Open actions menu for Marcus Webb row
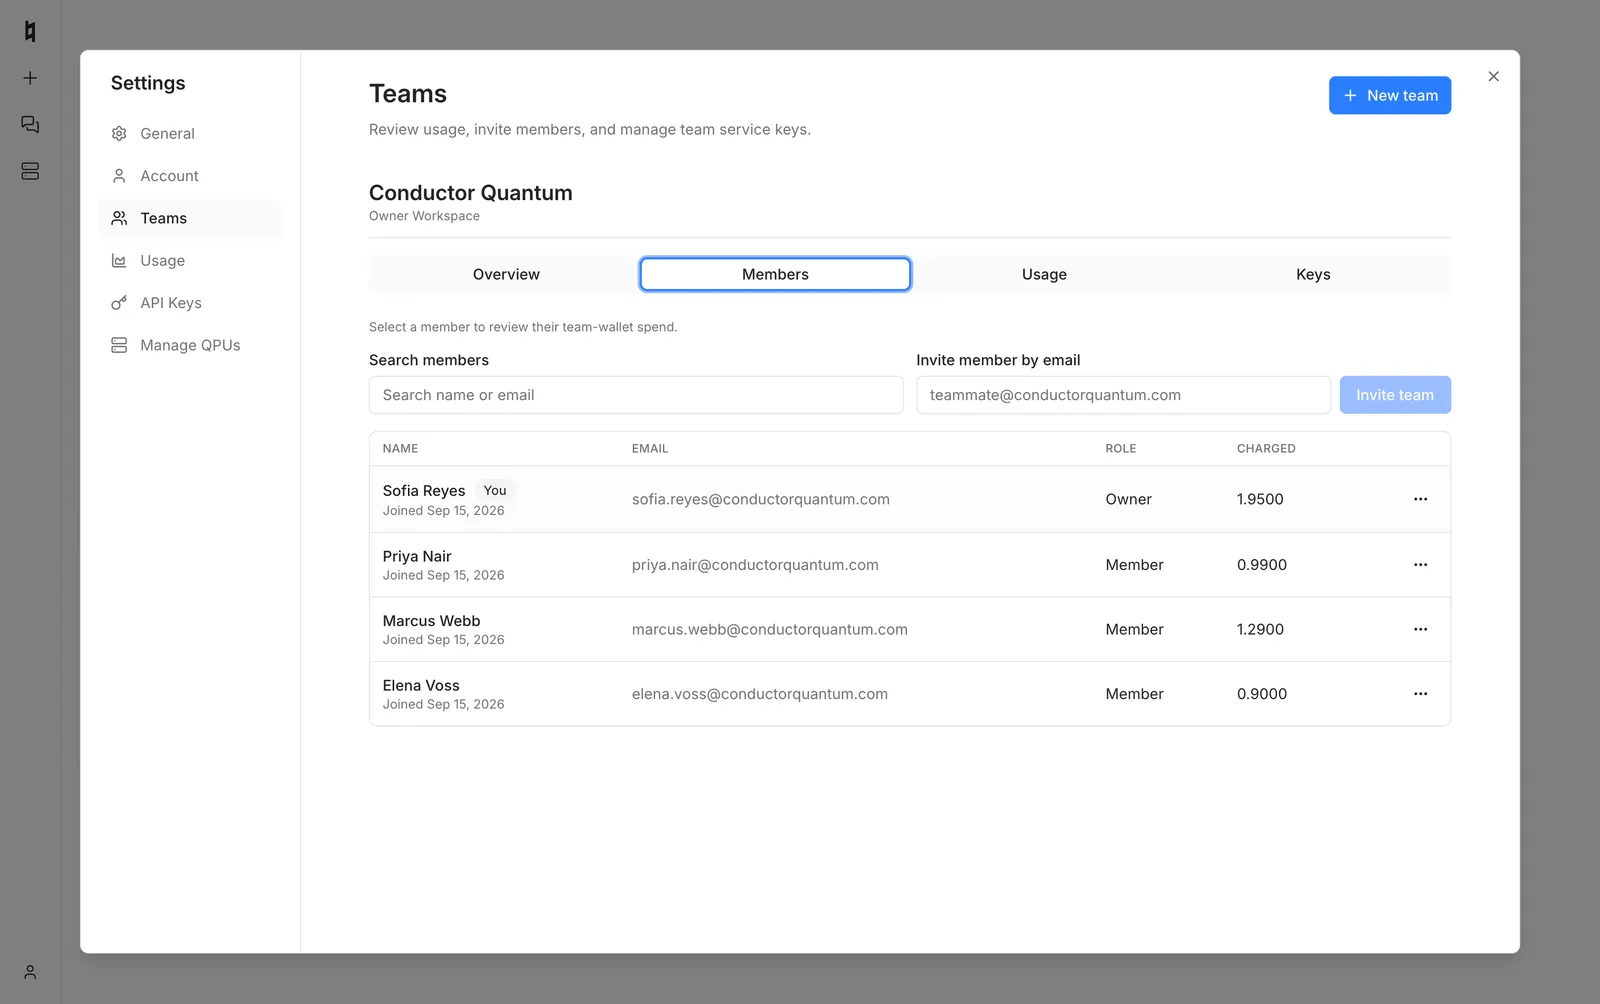1600x1004 pixels. coord(1420,629)
